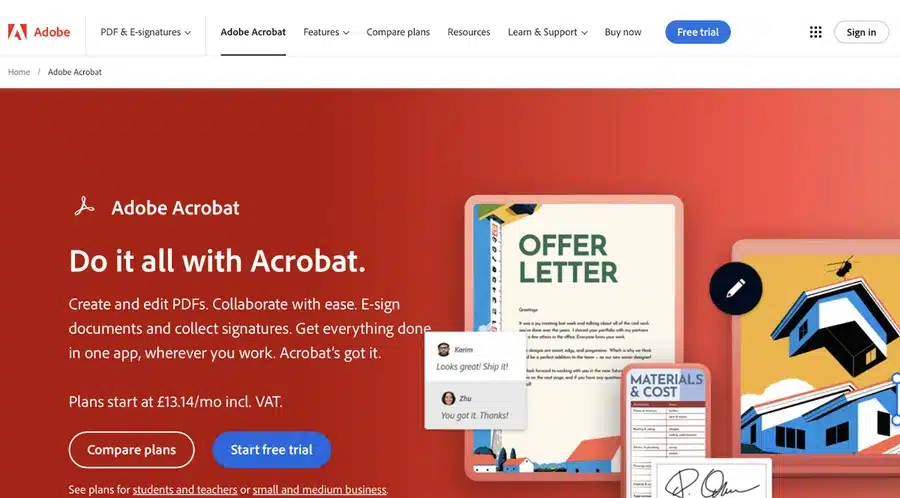
Task: Expand the Learn & Support menu
Action: click(x=548, y=32)
